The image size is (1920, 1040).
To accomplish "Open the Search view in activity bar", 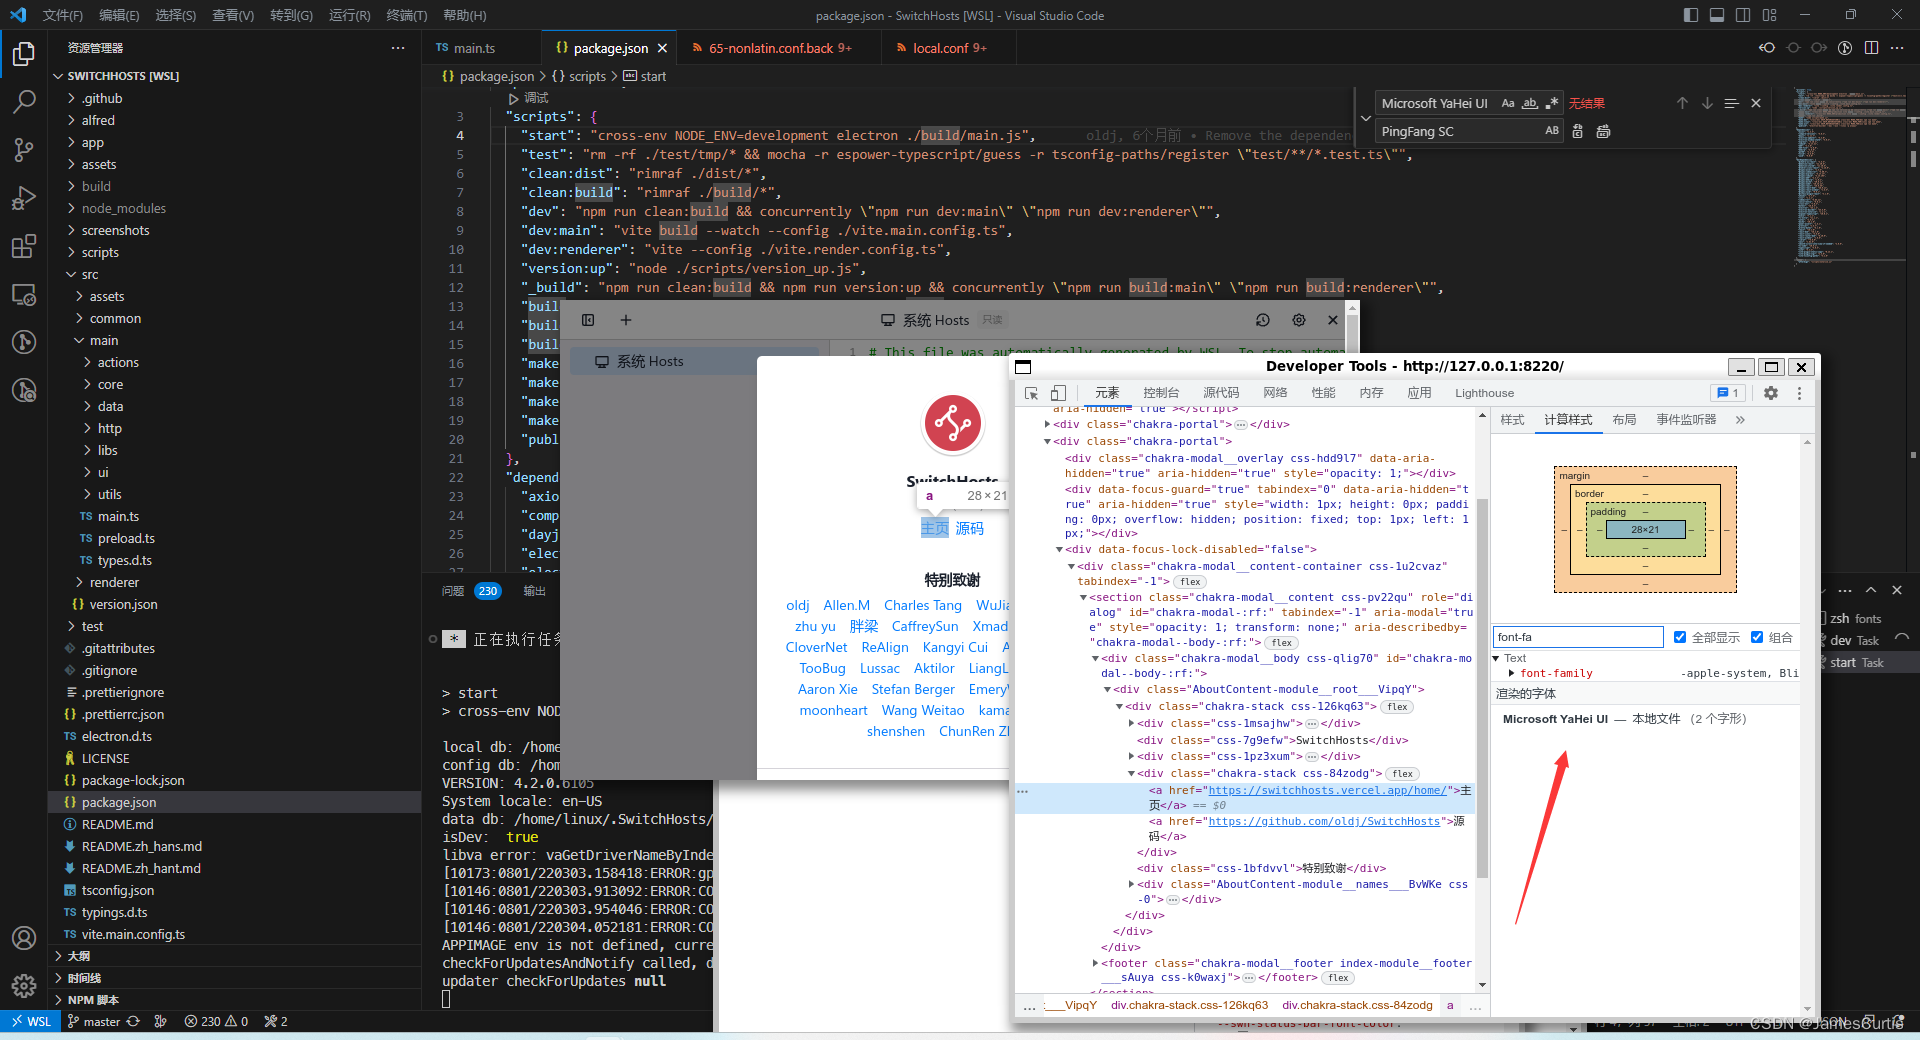I will (x=24, y=101).
